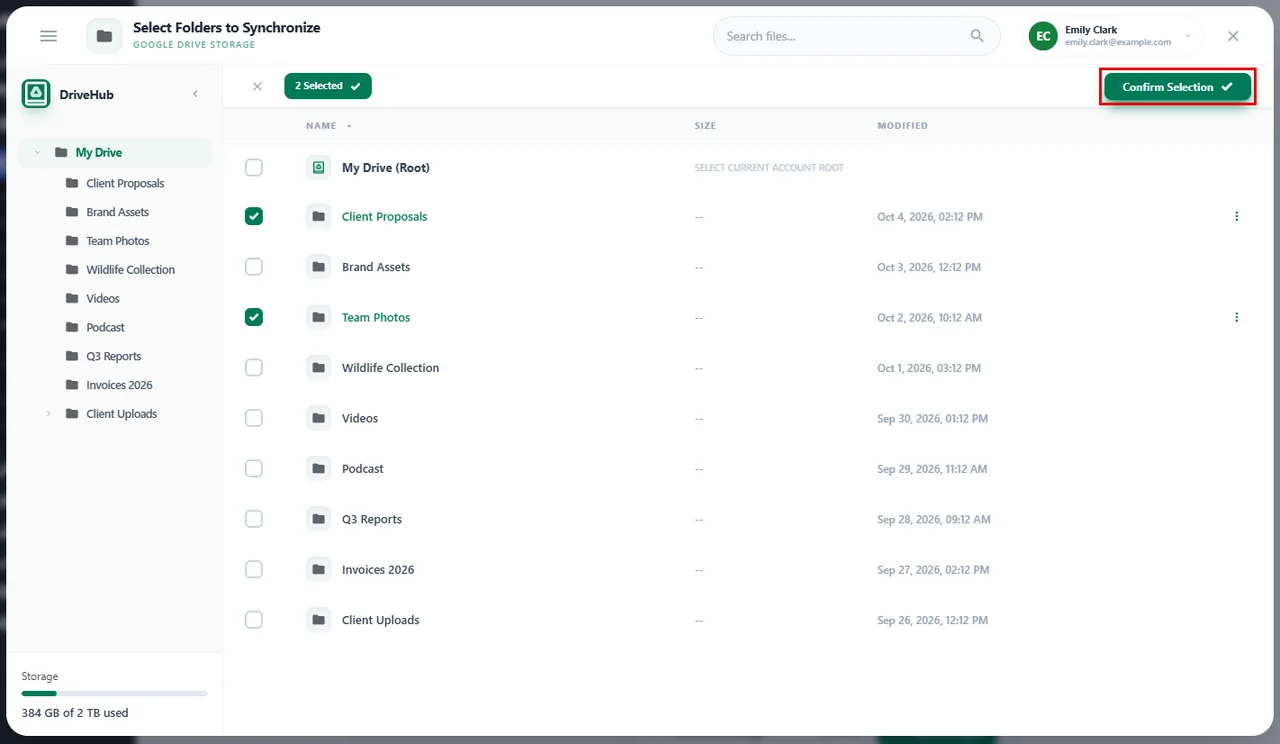Click the My Drive (Root) drive icon
The height and width of the screenshot is (744, 1280).
(318, 168)
